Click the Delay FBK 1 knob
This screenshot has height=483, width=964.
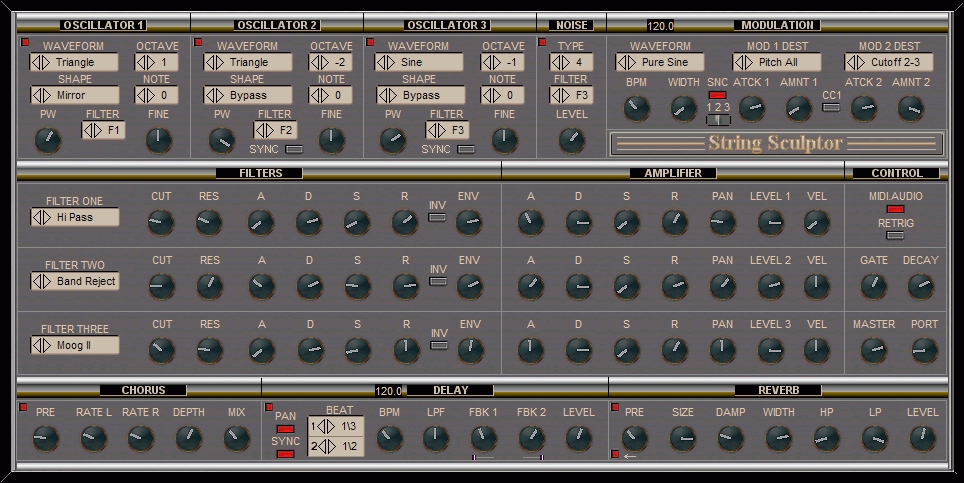(x=483, y=439)
